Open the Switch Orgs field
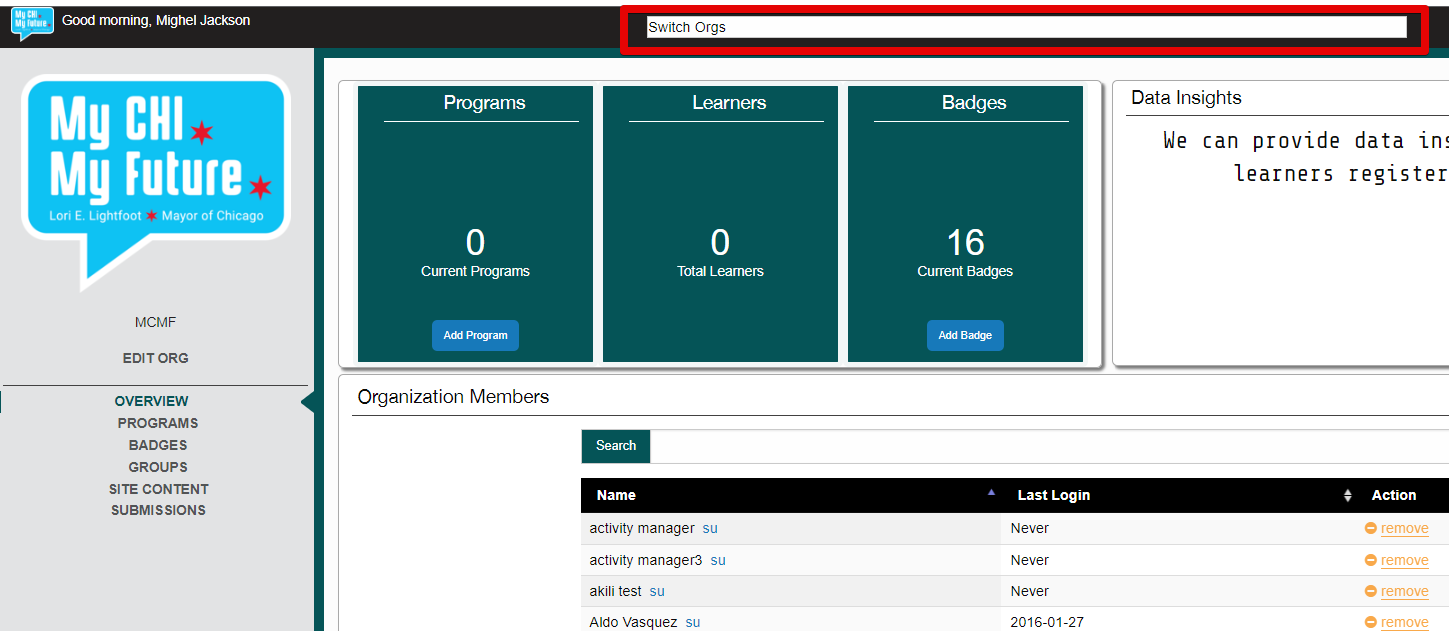This screenshot has height=631, width=1449. coord(1025,28)
